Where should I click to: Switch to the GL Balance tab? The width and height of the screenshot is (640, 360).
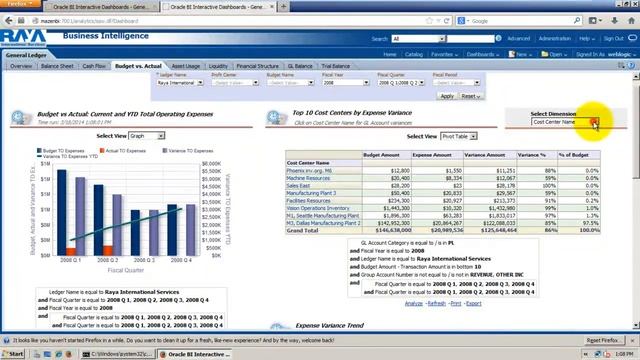click(300, 66)
